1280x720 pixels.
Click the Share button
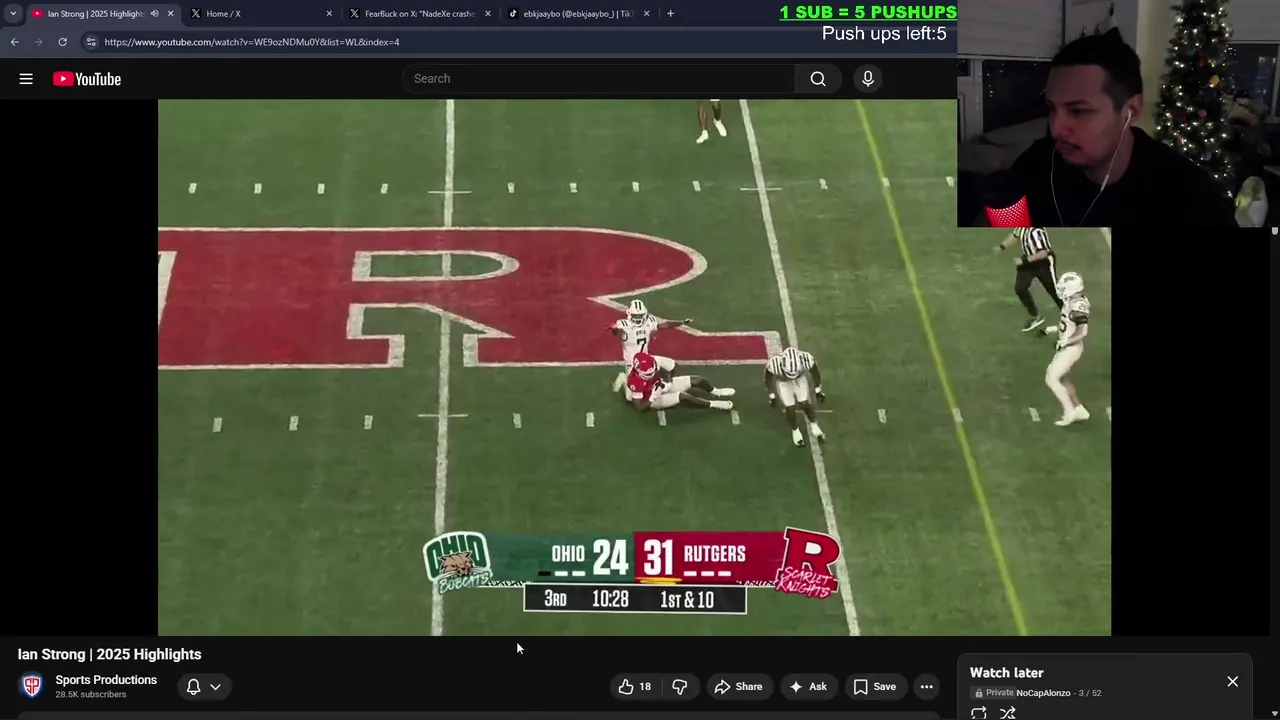[738, 686]
